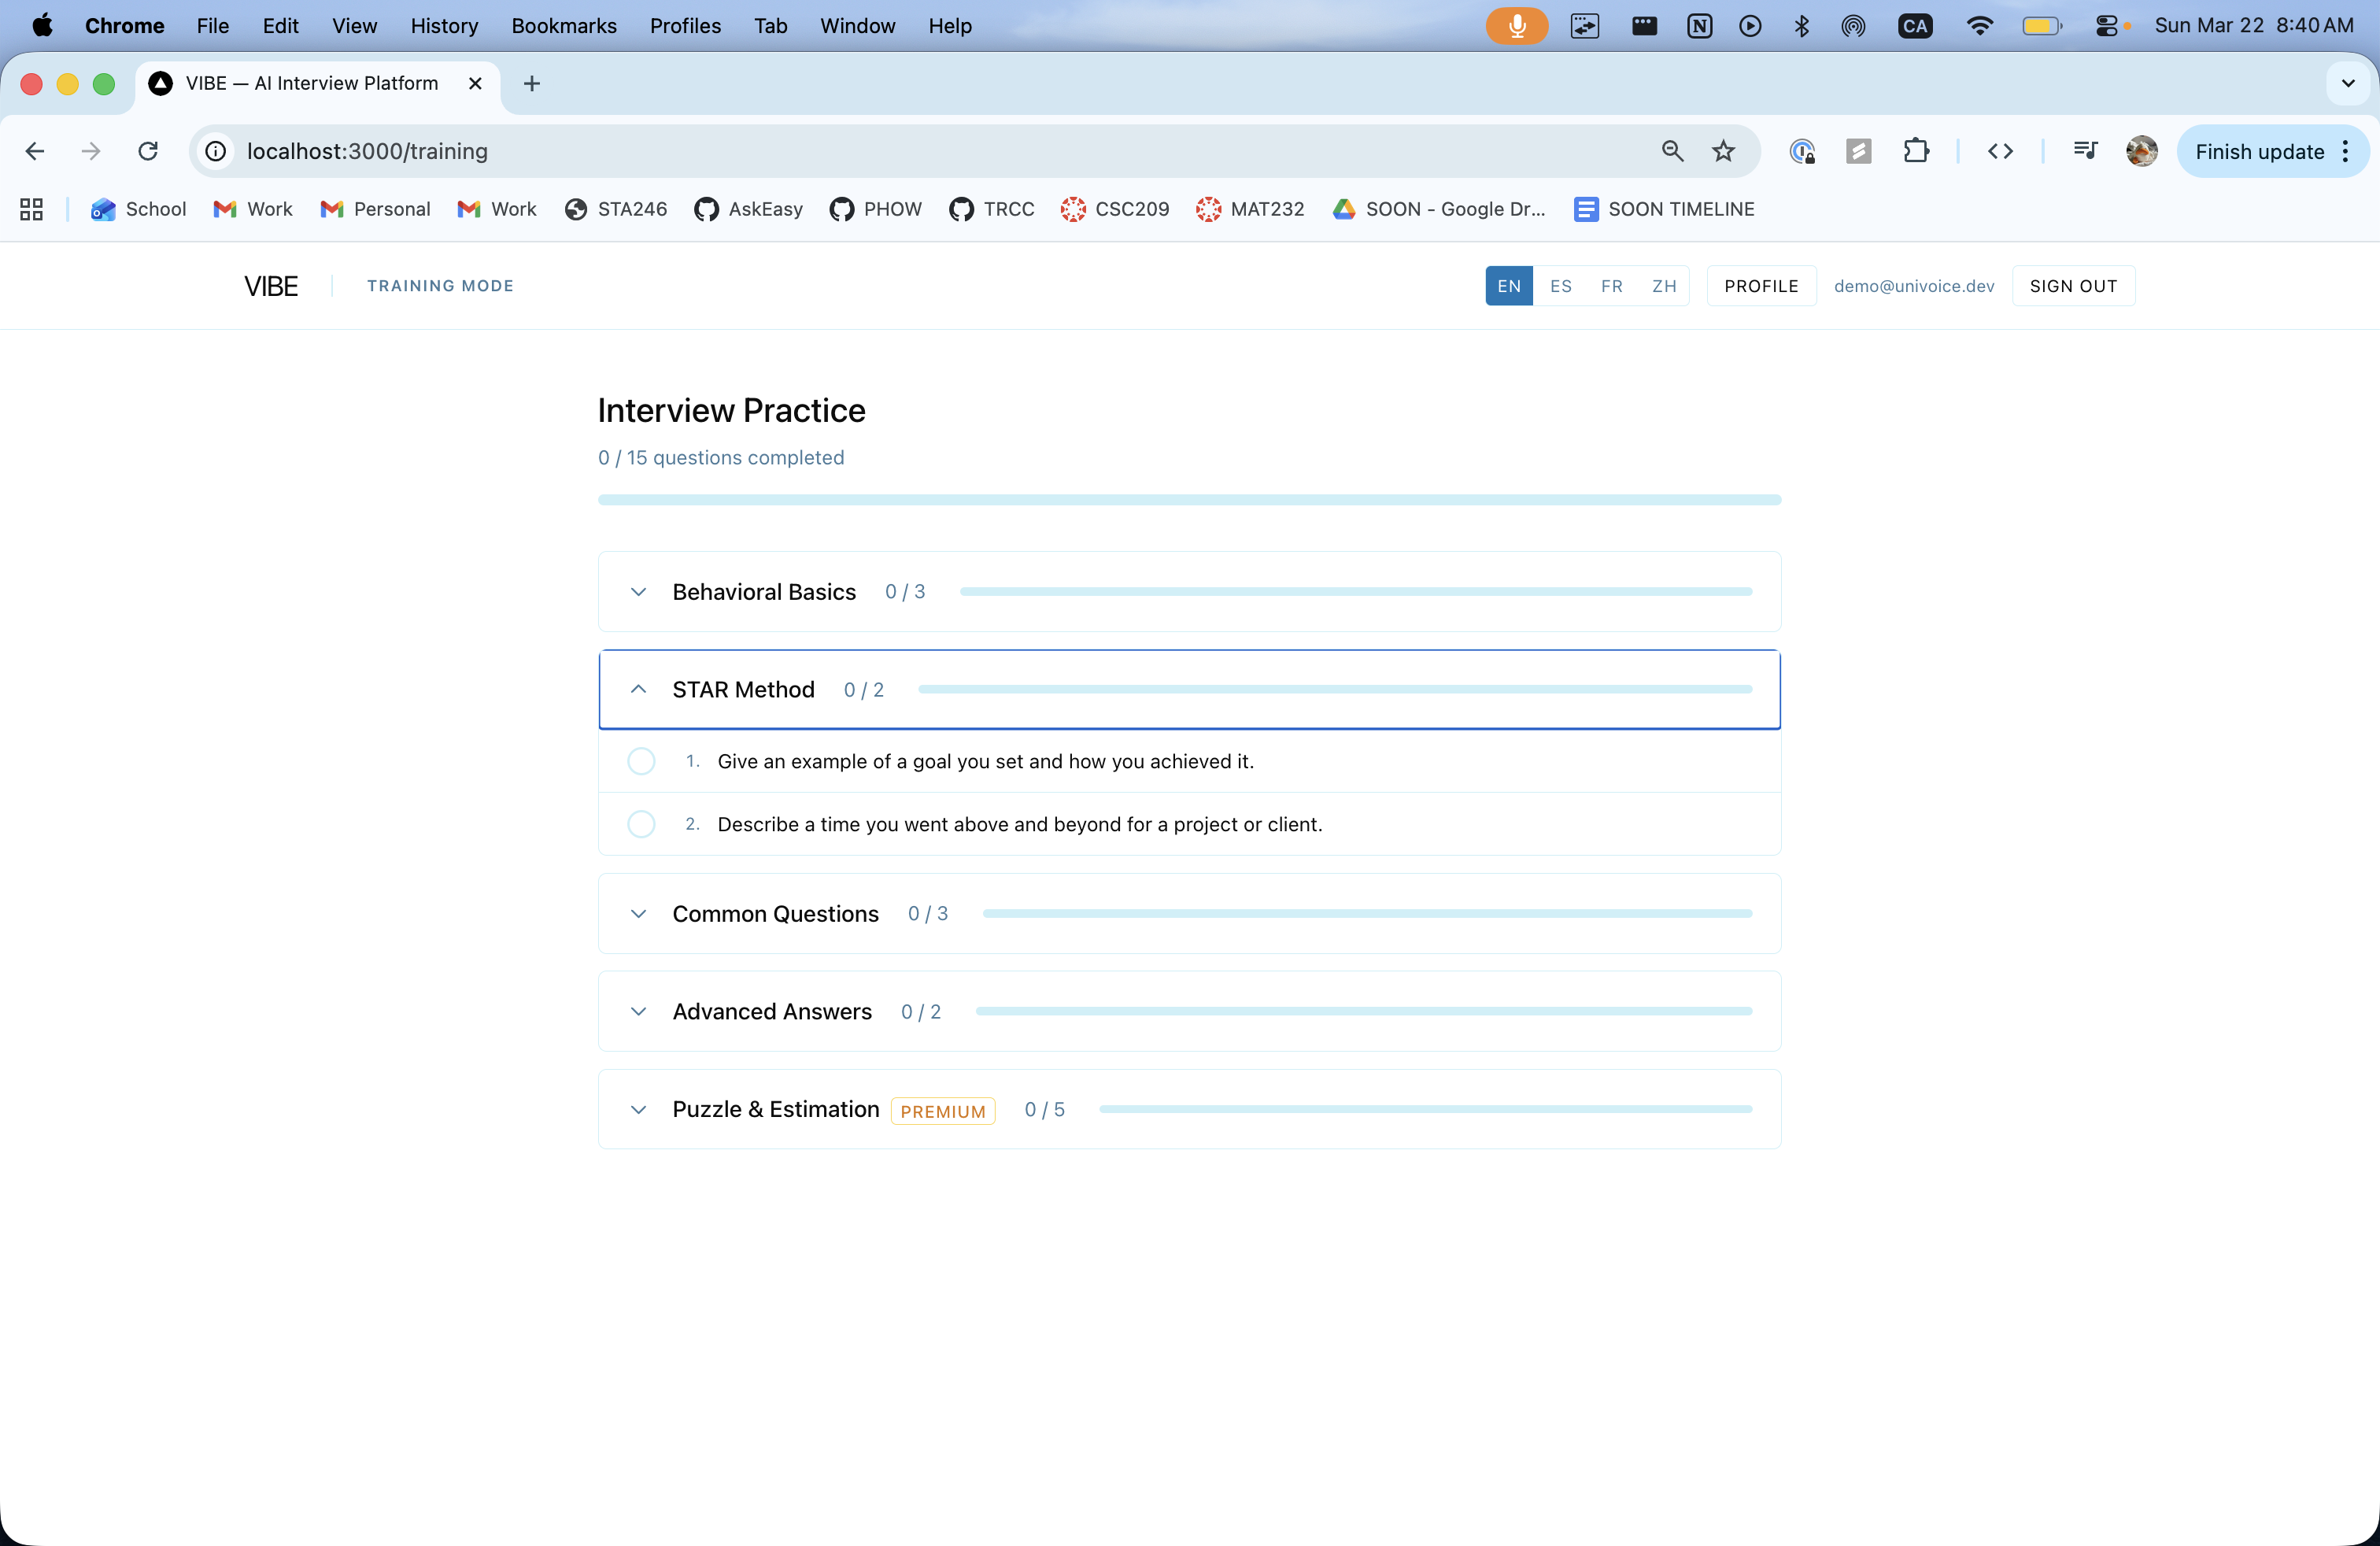
Task: Click the overall questions completed progress bar
Action: point(1189,500)
